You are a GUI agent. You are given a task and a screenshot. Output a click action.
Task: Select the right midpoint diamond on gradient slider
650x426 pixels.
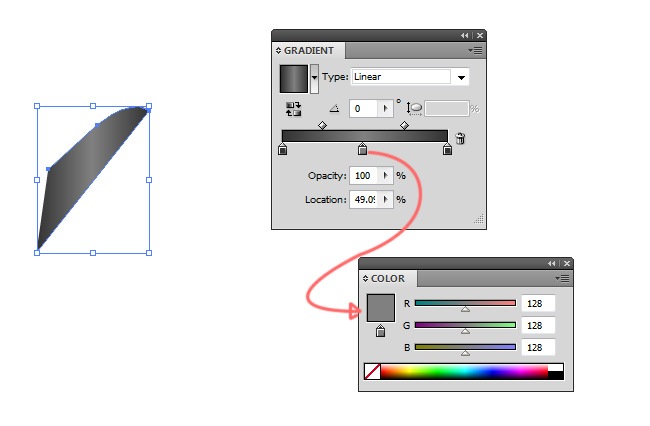pos(404,125)
